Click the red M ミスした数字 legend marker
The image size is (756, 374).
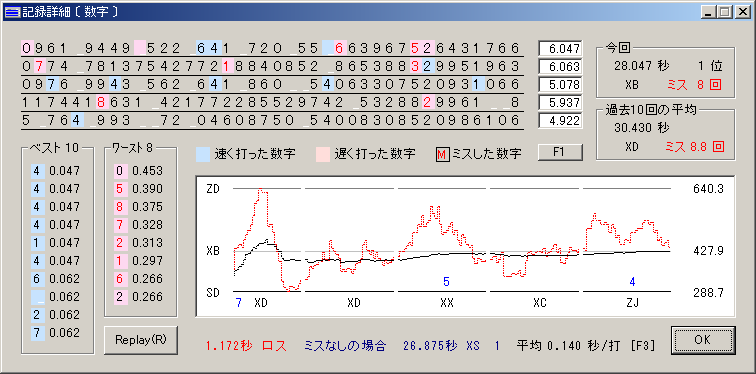click(442, 154)
